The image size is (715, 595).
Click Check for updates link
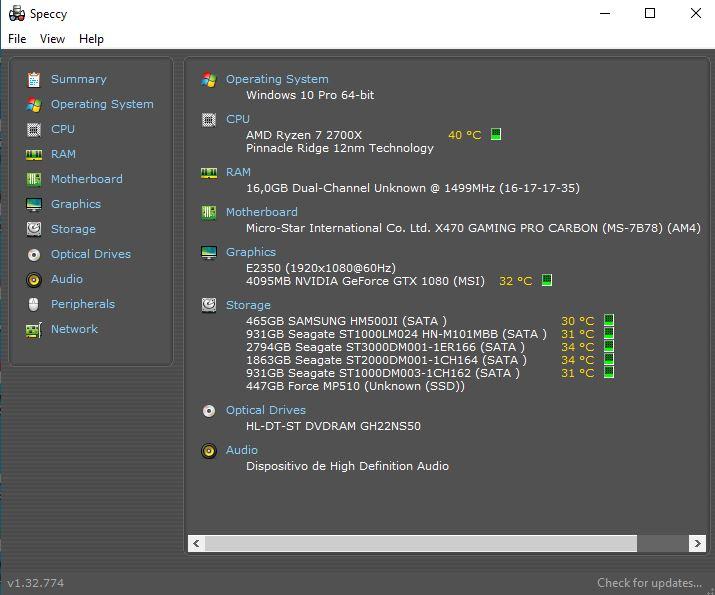[650, 583]
